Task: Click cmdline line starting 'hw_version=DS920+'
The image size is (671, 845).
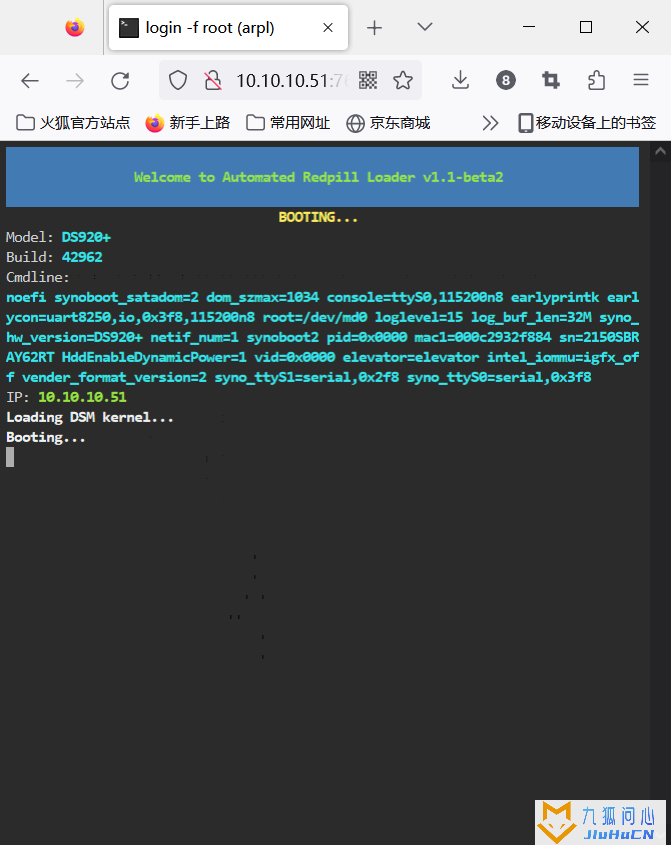Action: pos(322,337)
